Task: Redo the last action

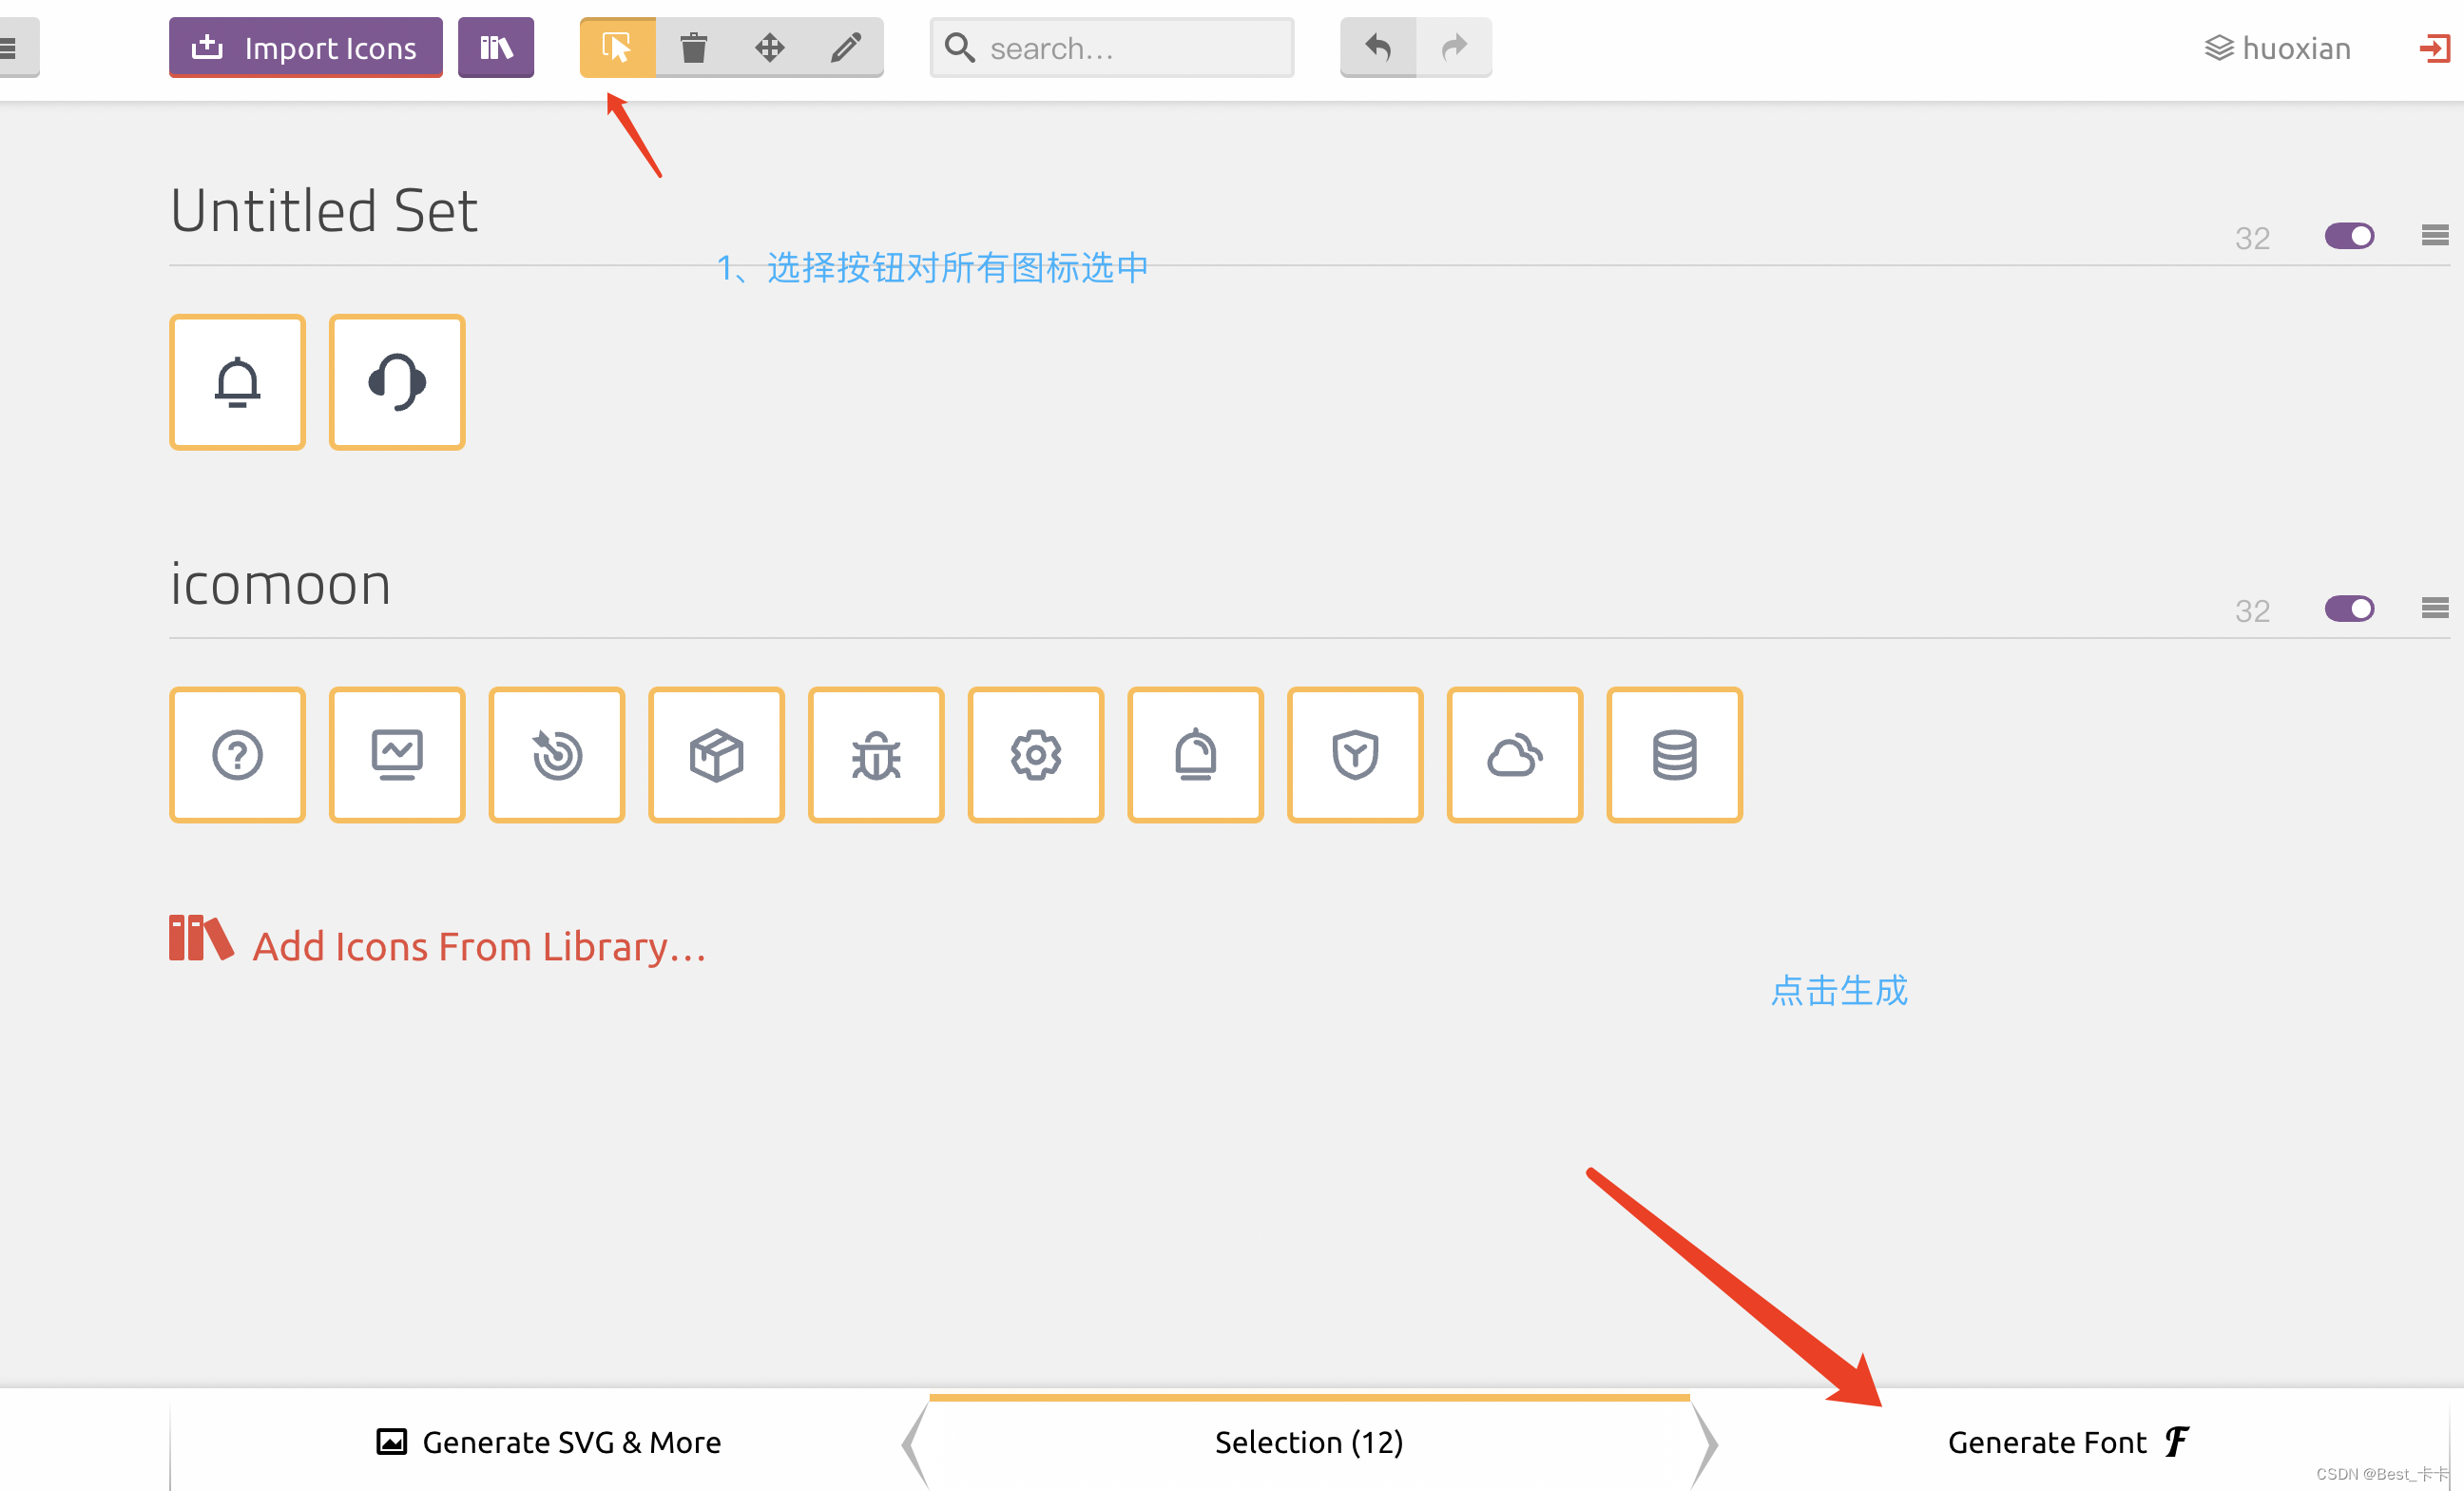Action: click(x=1454, y=47)
